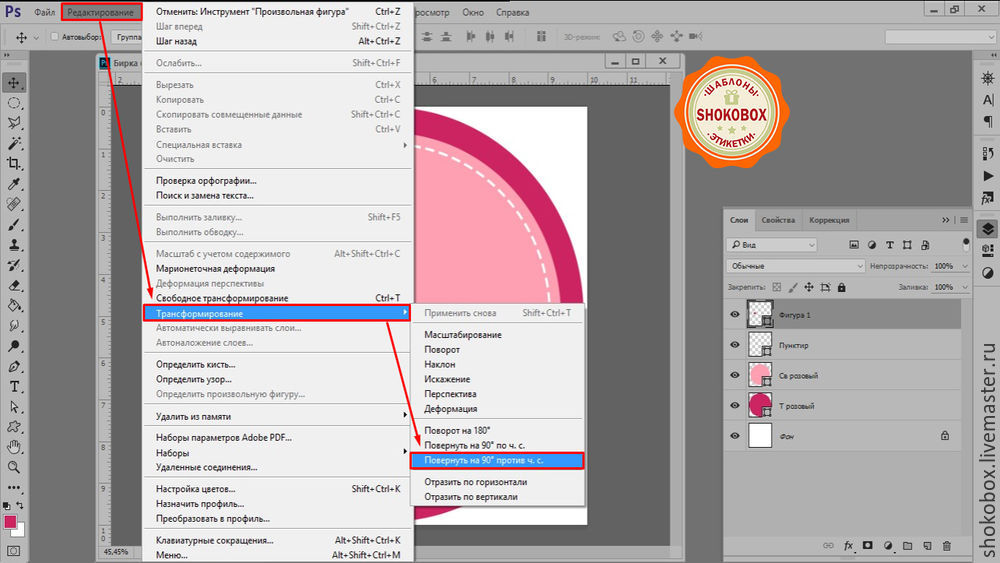
Task: Open the Обычные blend mode dropdown
Action: pyautogui.click(x=796, y=267)
